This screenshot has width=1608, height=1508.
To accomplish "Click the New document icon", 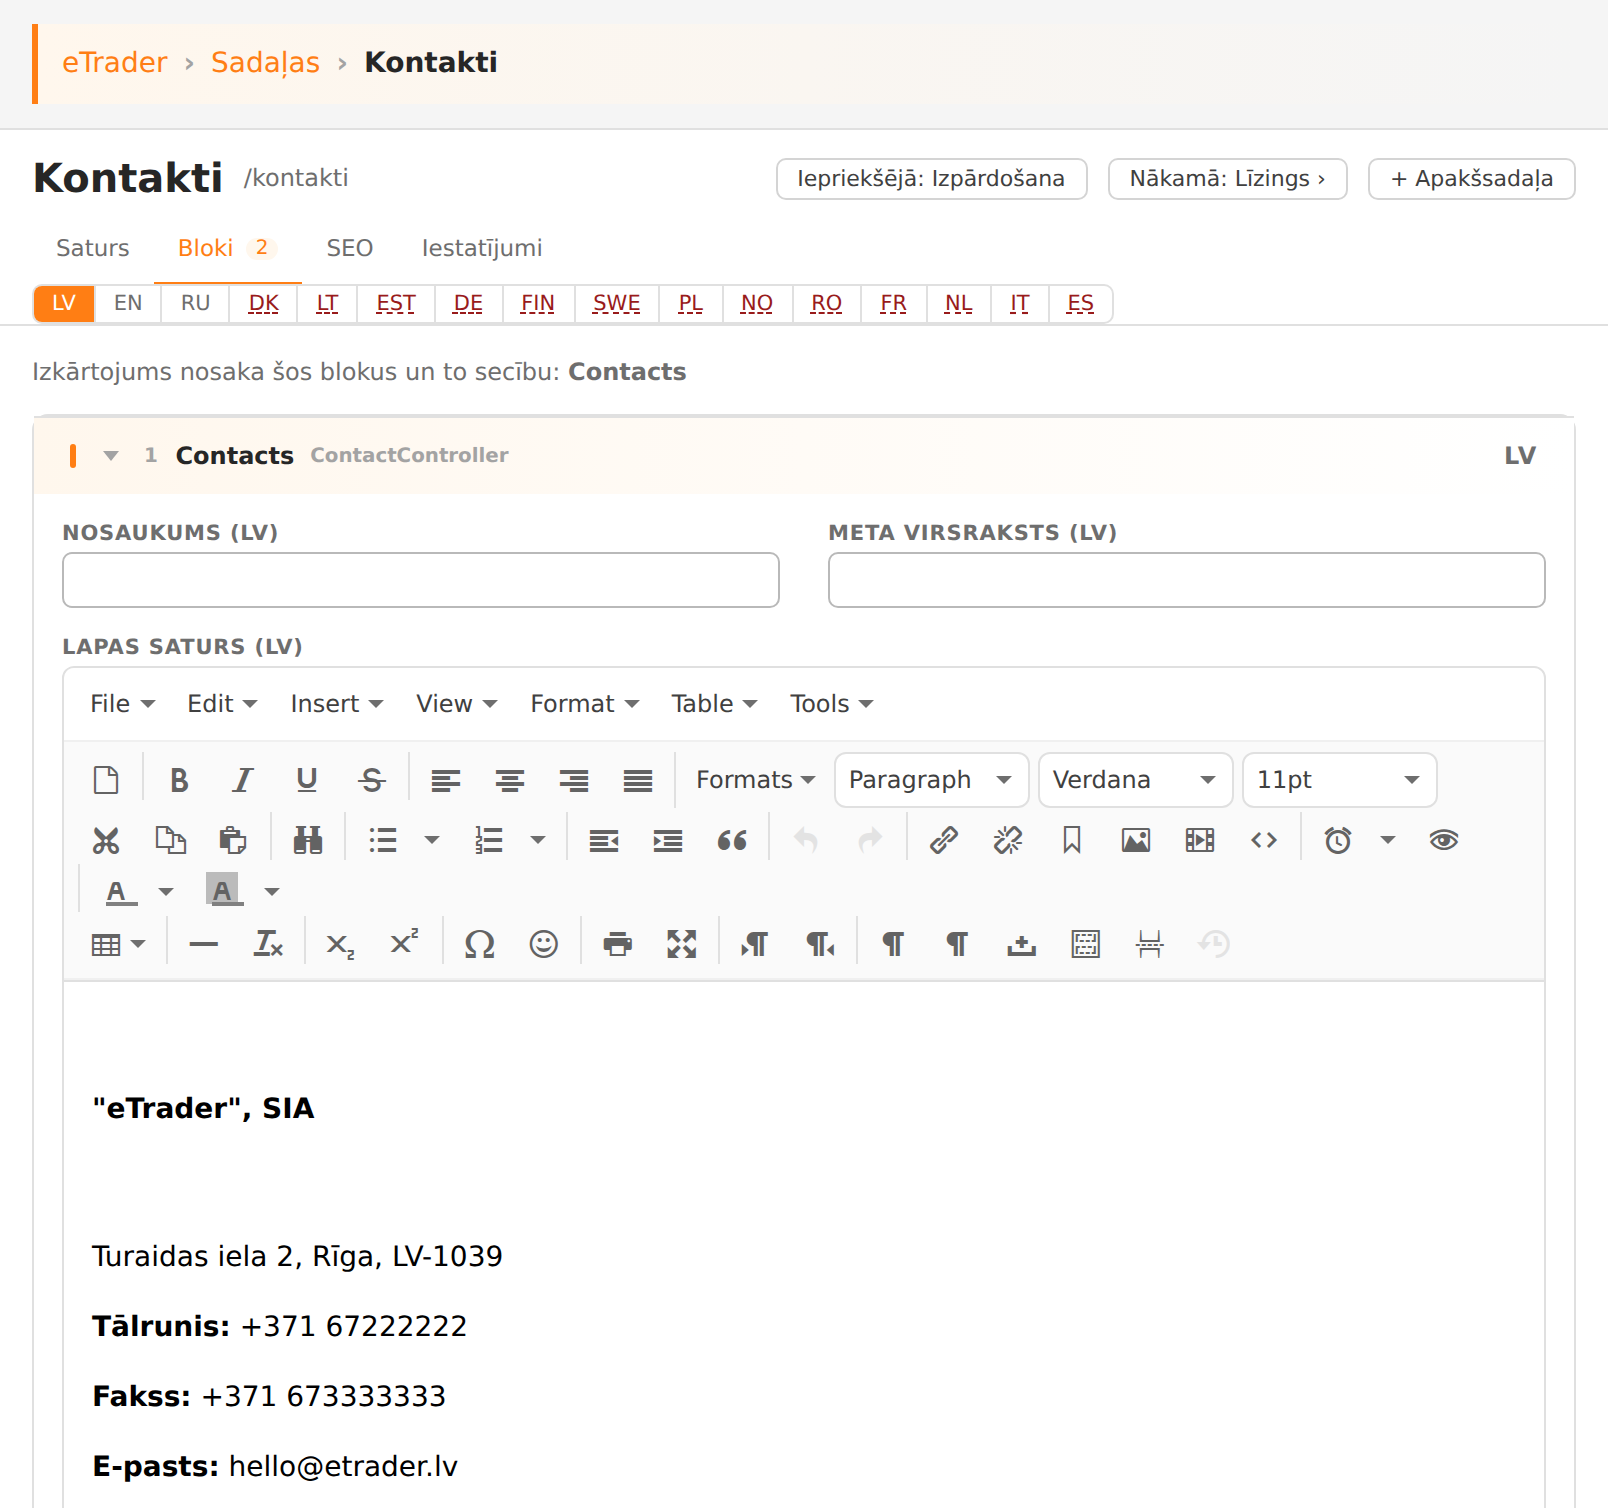I will coord(106,780).
